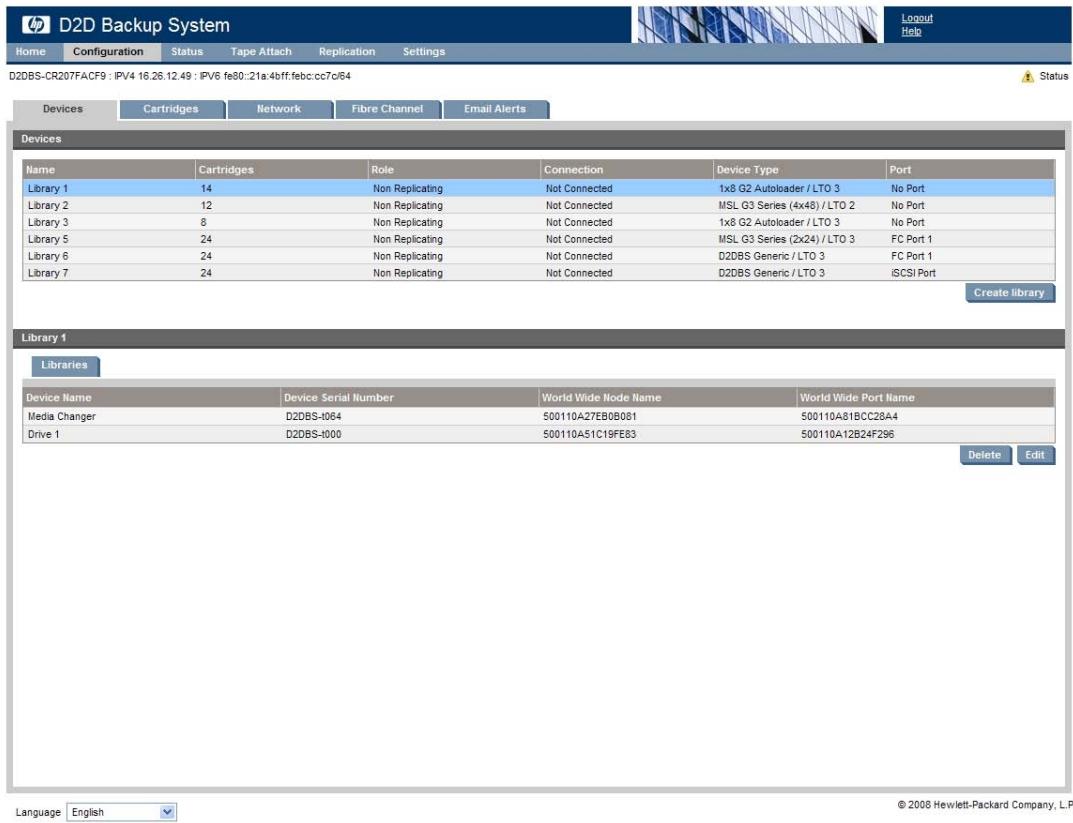This screenshot has width=1073, height=823.
Task: Open the Replication menu
Action: click(x=347, y=51)
